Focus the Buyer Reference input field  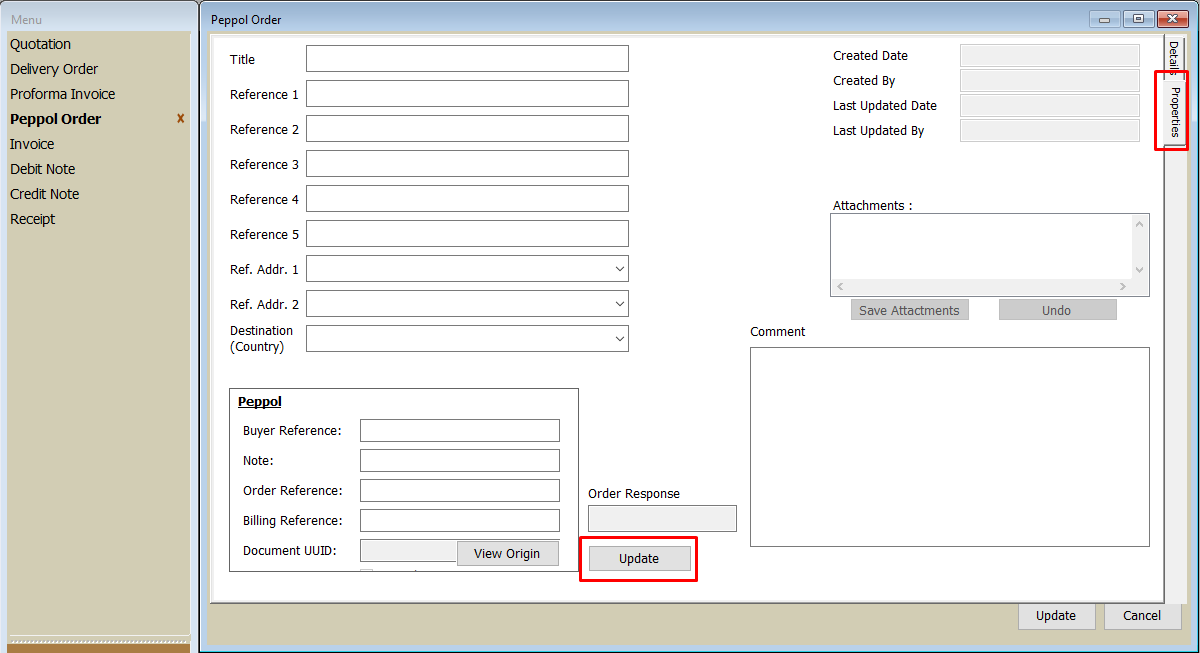coord(459,430)
